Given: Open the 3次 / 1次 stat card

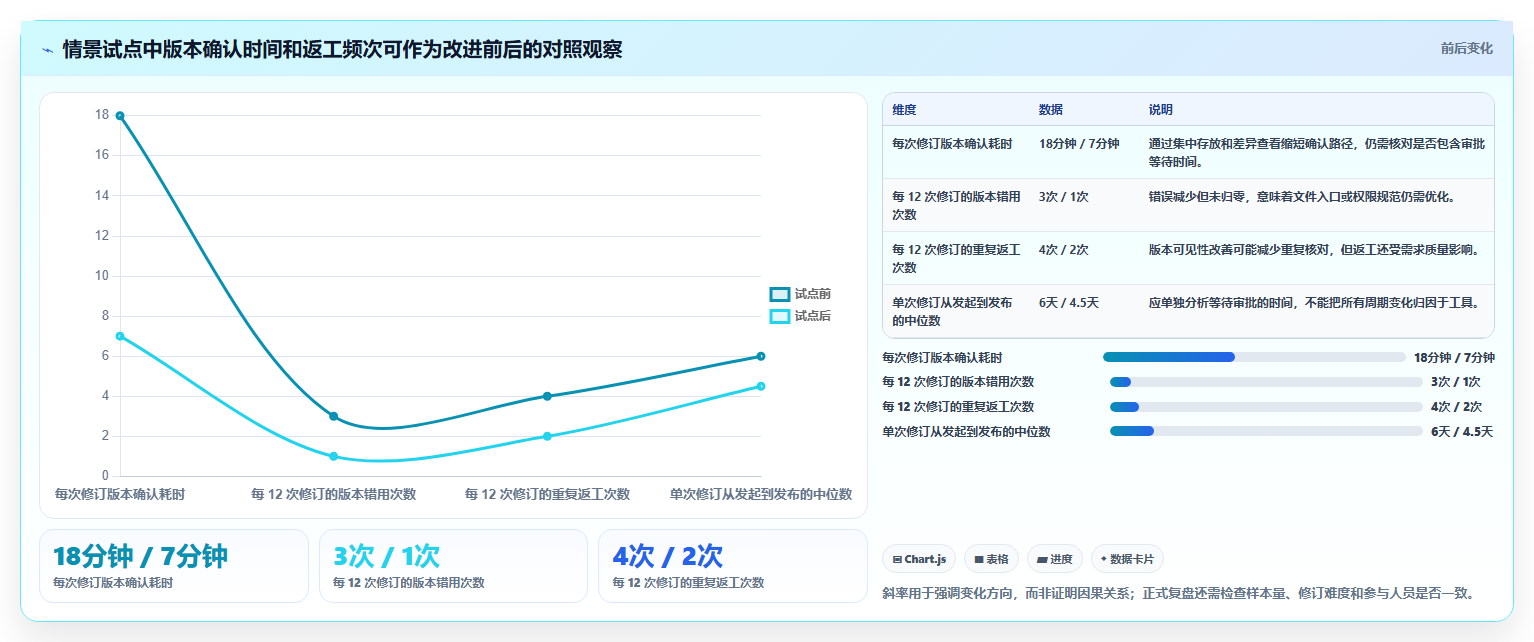Looking at the screenshot, I should pyautogui.click(x=453, y=566).
